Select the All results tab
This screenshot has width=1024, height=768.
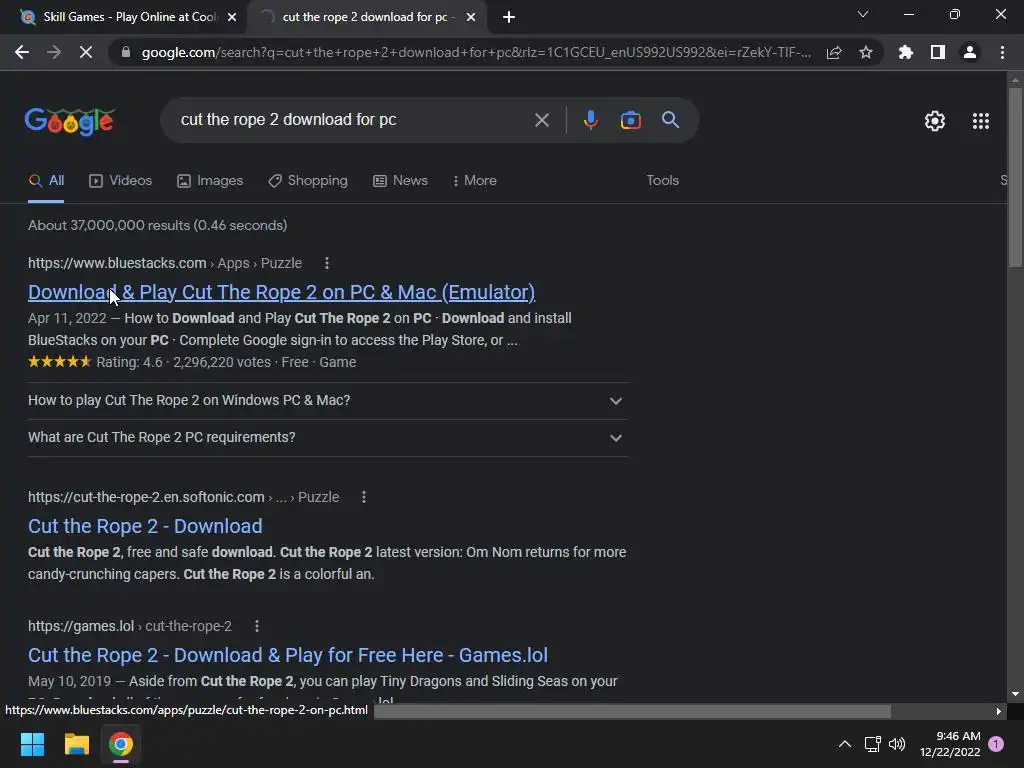(46, 181)
